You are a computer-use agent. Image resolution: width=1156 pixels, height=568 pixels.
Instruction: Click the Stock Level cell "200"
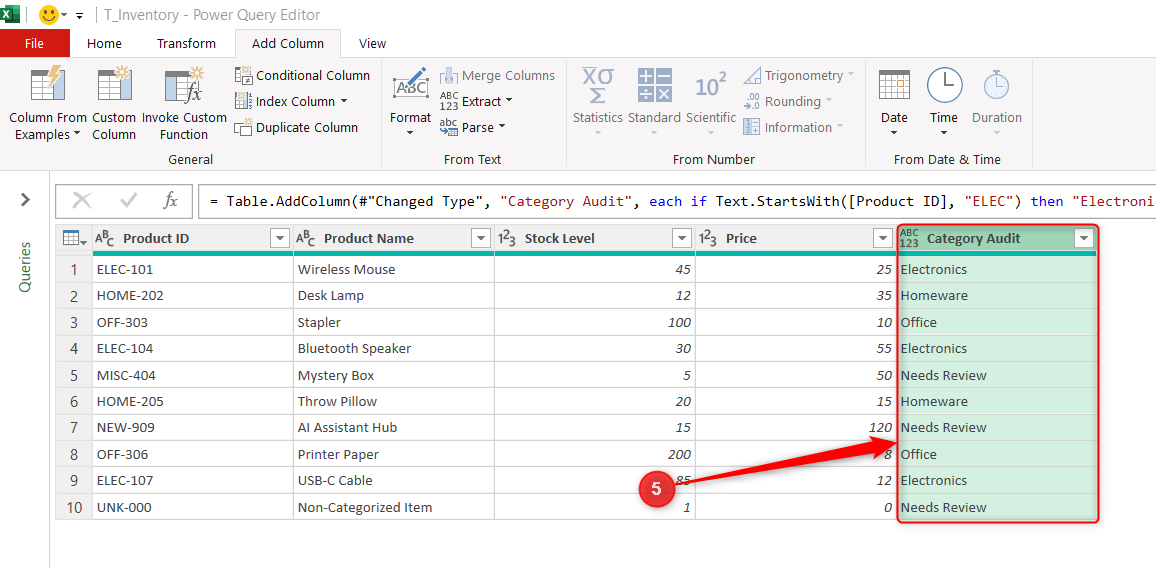point(595,454)
